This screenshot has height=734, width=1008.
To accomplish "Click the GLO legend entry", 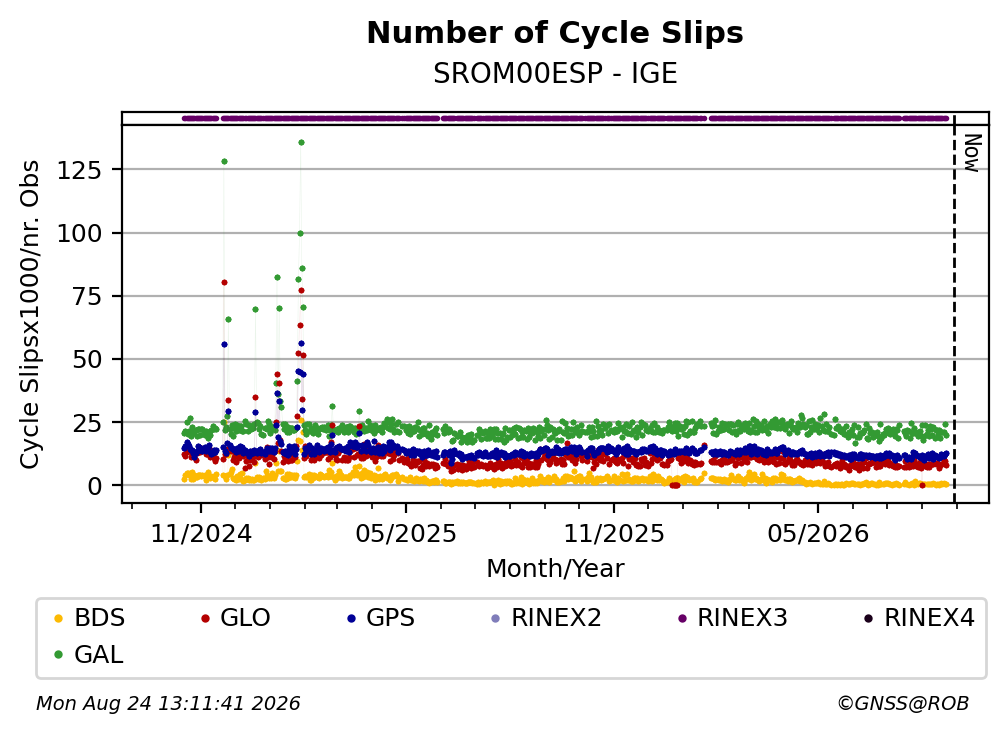I will click(235, 618).
